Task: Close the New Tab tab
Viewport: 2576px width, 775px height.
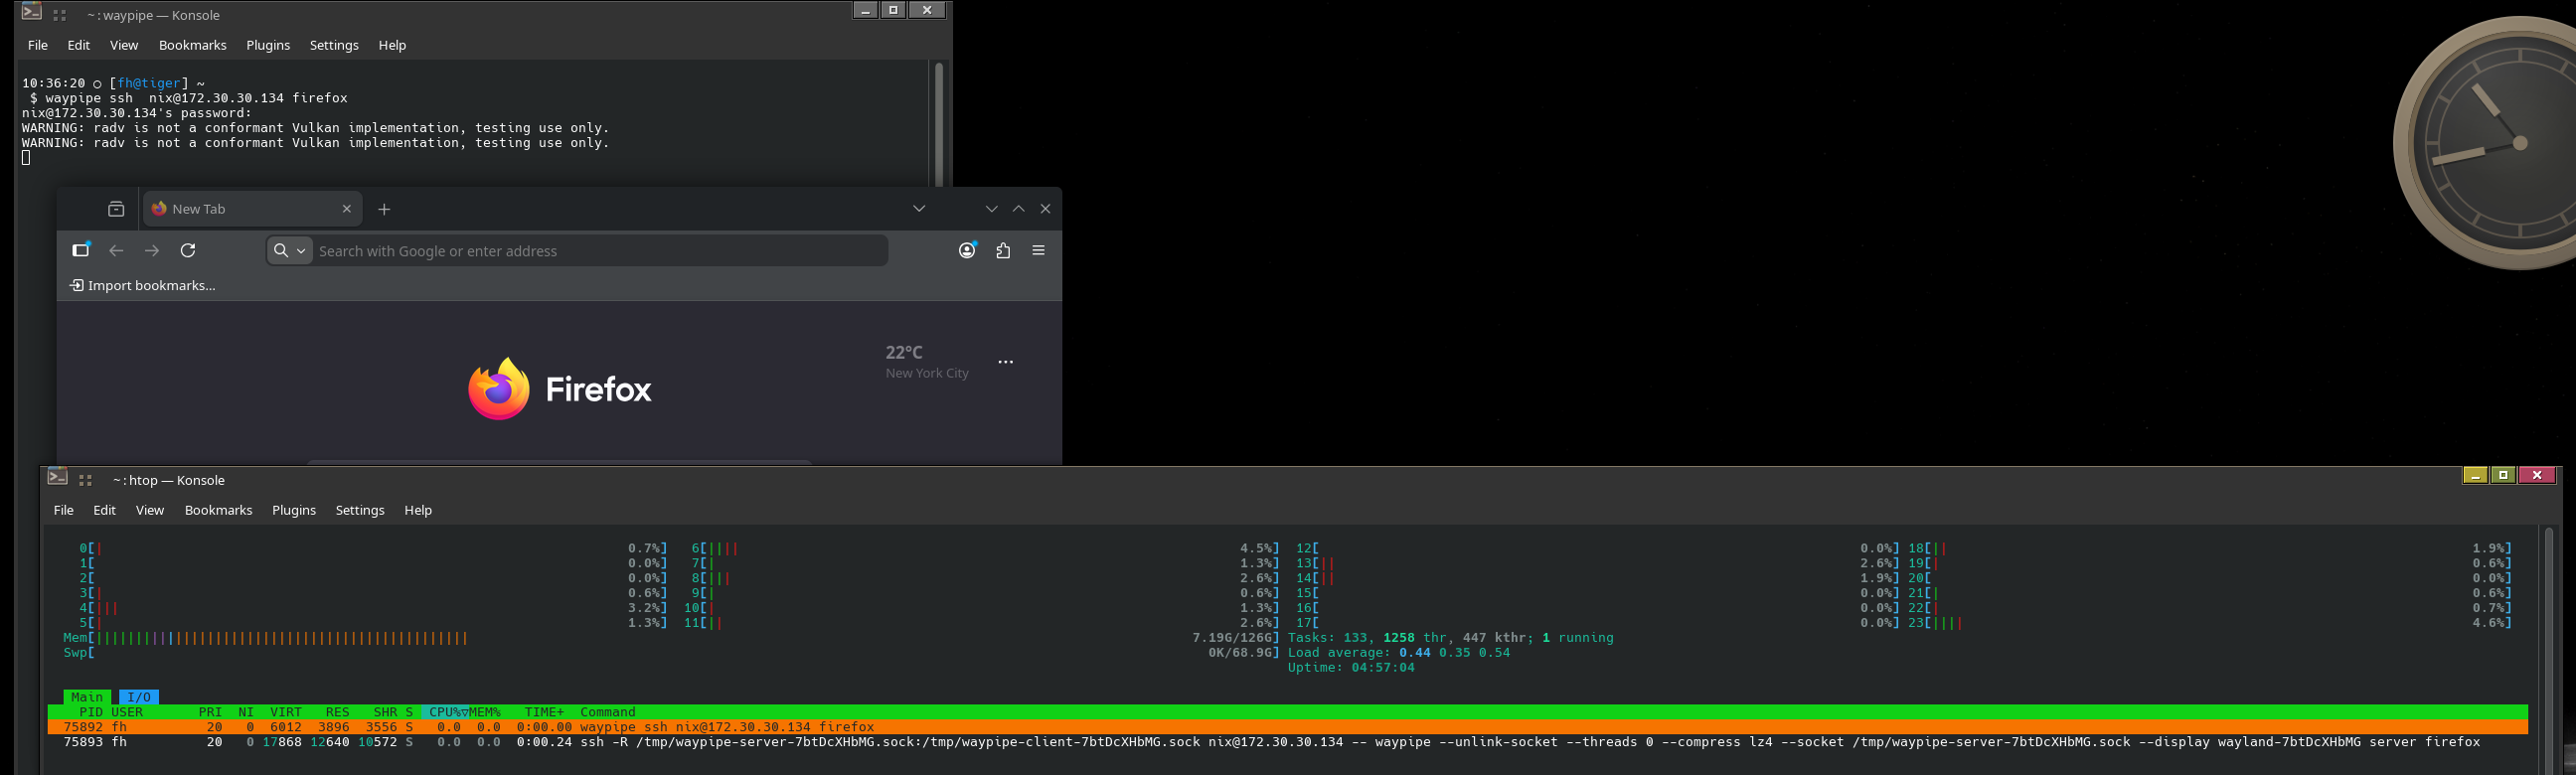Action: point(347,209)
